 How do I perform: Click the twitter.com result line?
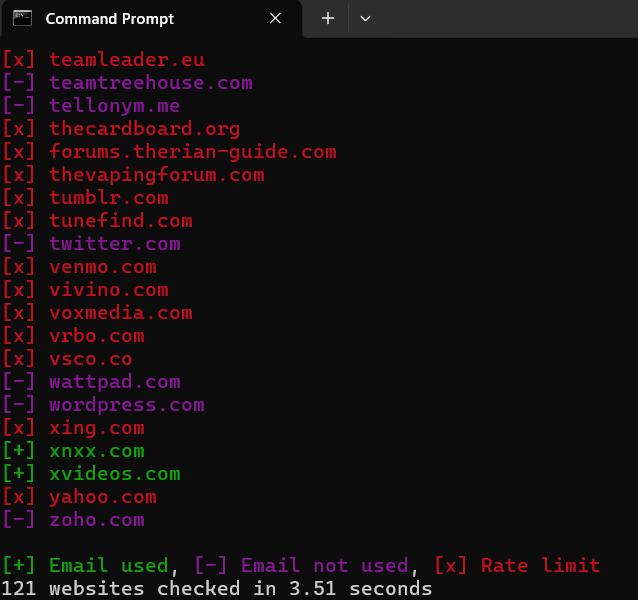91,244
